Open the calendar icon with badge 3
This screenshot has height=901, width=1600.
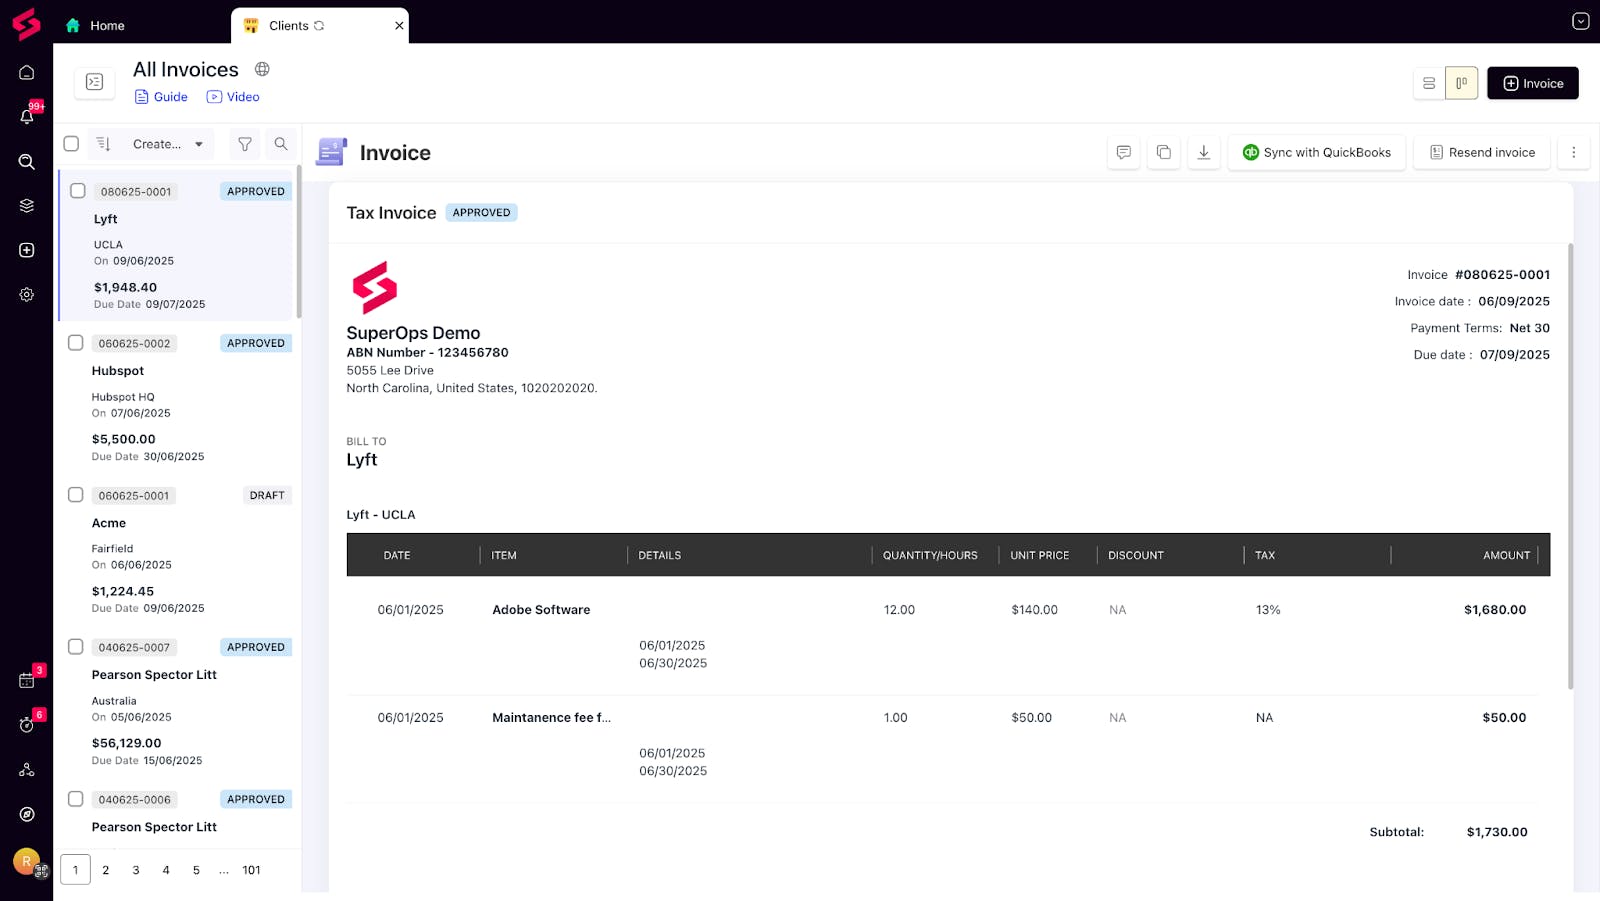point(27,681)
